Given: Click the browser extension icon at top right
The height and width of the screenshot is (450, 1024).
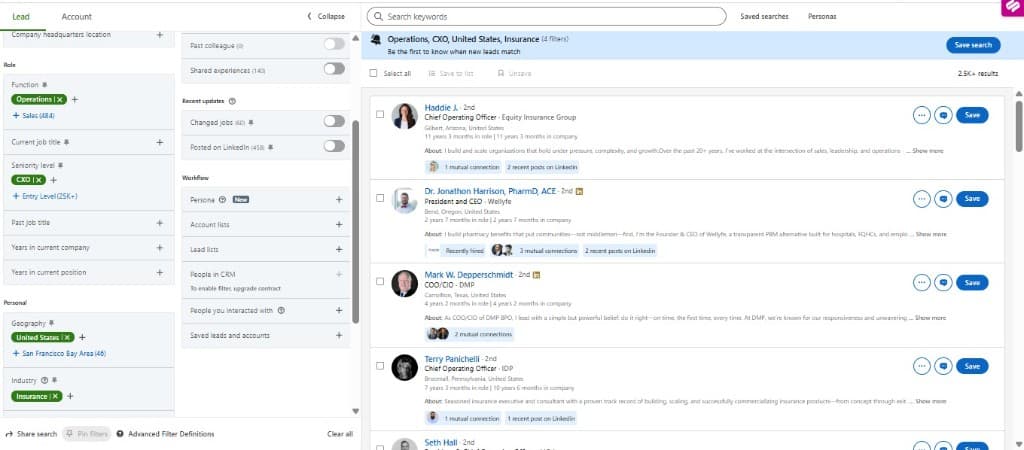Looking at the screenshot, I should click(1012, 8).
